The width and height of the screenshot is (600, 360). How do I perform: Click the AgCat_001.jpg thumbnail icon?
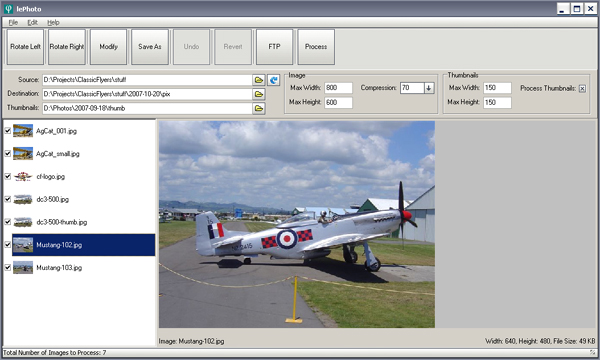pyautogui.click(x=23, y=131)
